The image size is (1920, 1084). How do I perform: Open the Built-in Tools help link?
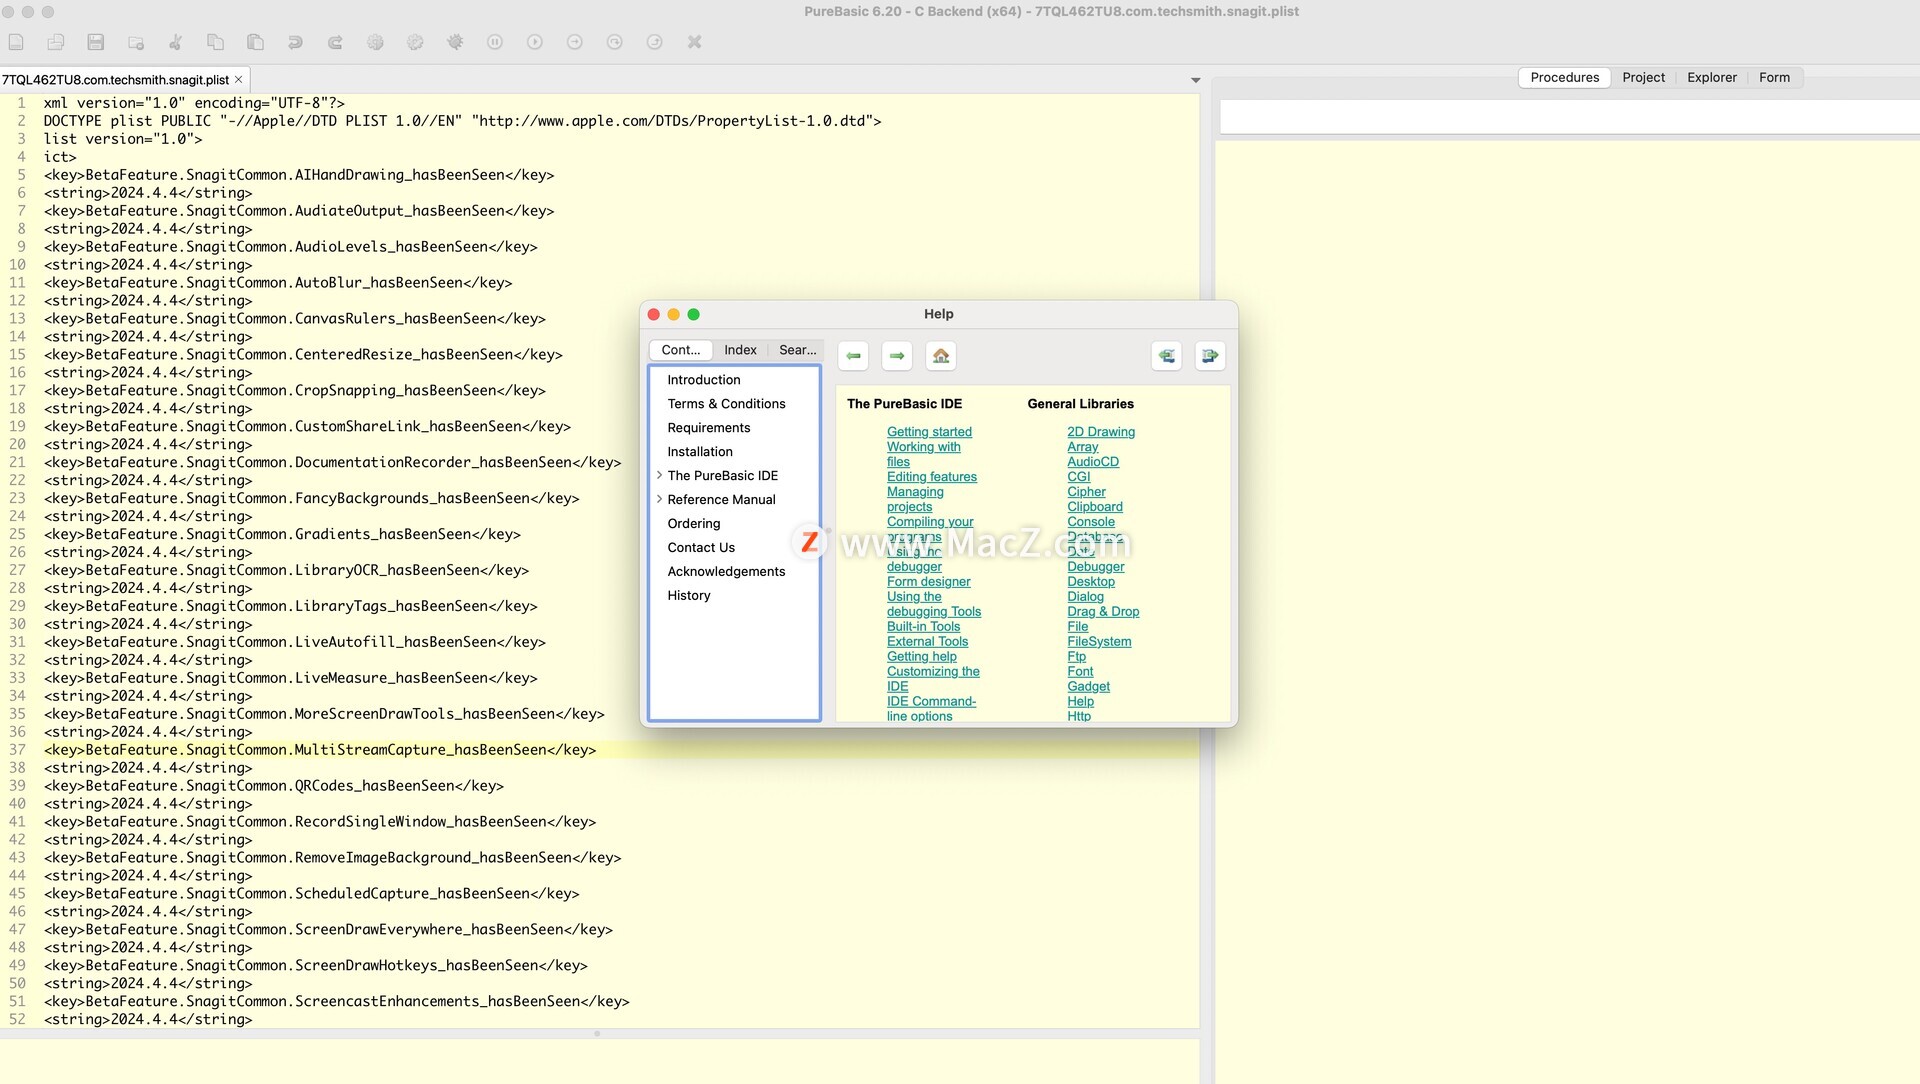[923, 627]
